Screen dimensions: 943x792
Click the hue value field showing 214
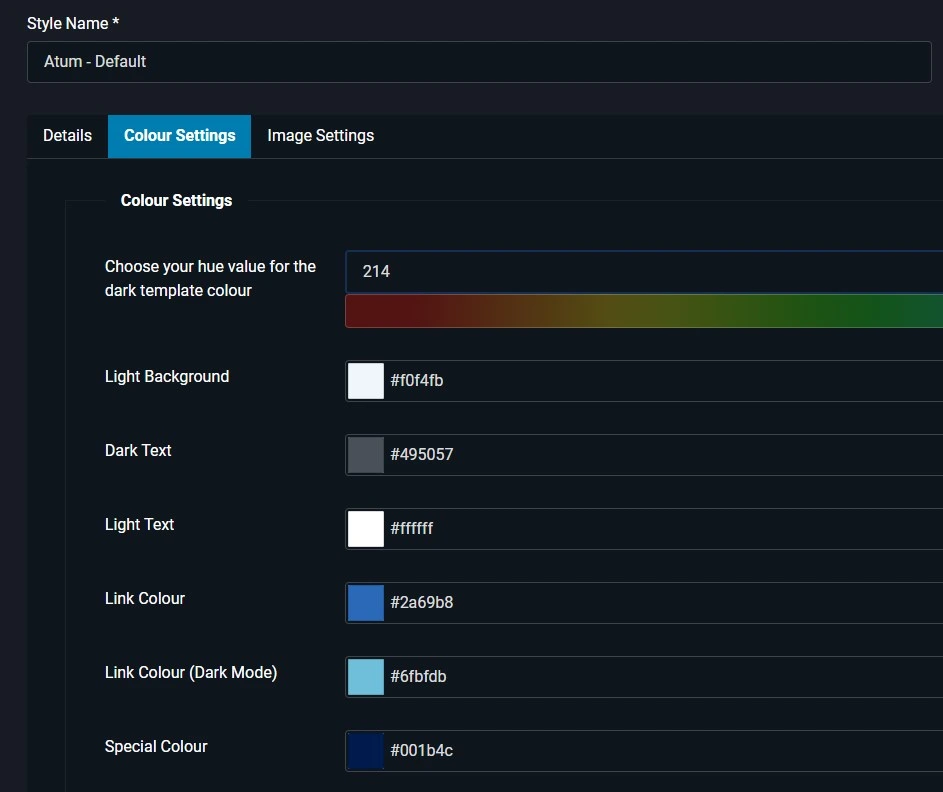[644, 272]
